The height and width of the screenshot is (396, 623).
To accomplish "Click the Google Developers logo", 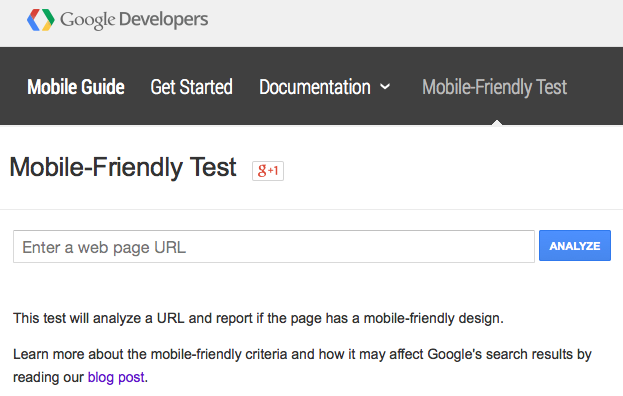I will click(118, 20).
